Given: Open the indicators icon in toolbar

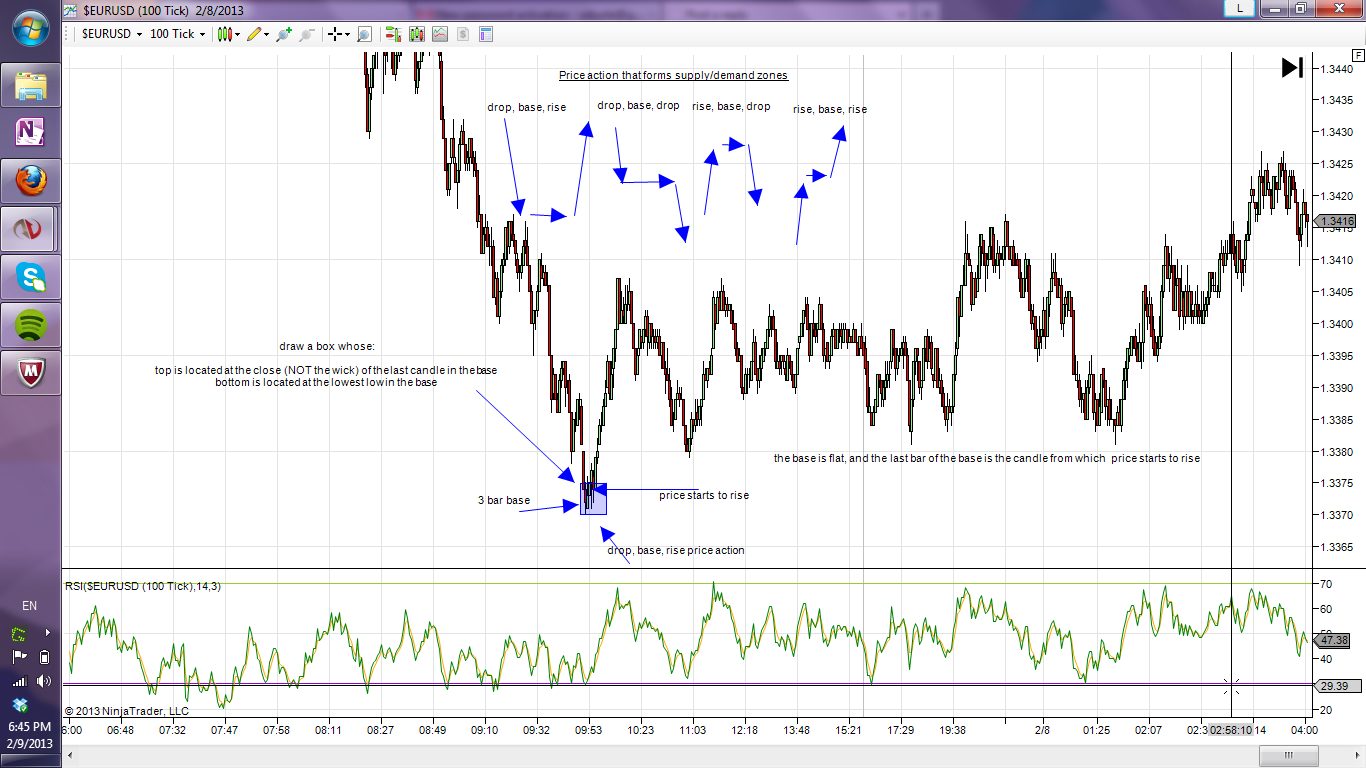Looking at the screenshot, I should pos(440,34).
